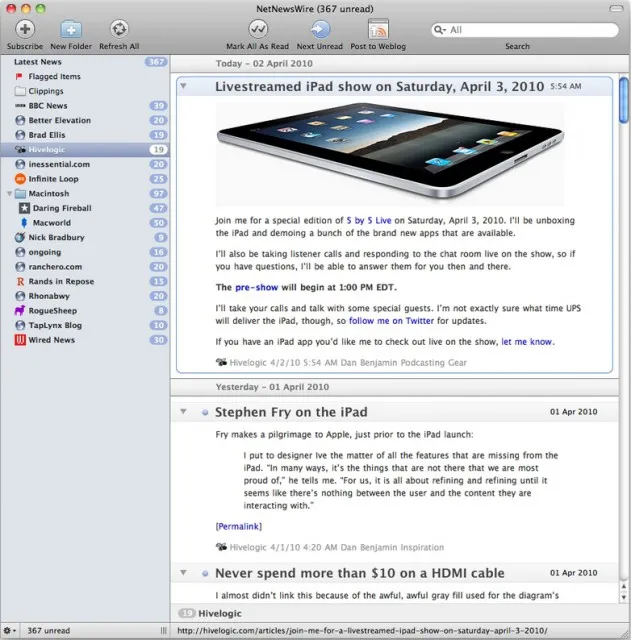Select the Rhonabwy feed
The width and height of the screenshot is (631, 640).
point(84,296)
